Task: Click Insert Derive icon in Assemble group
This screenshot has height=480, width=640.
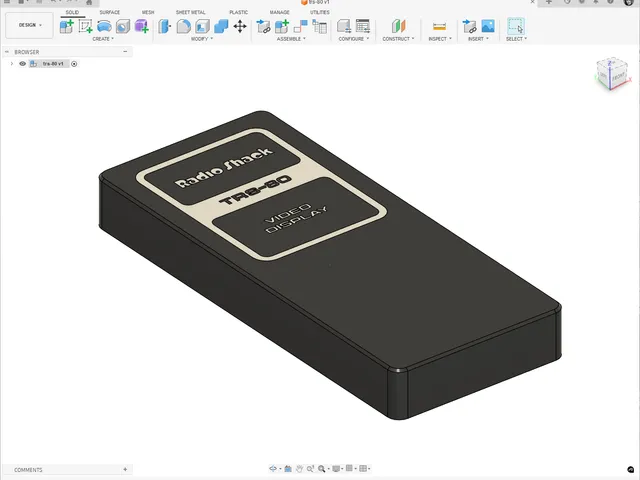Action: click(263, 27)
